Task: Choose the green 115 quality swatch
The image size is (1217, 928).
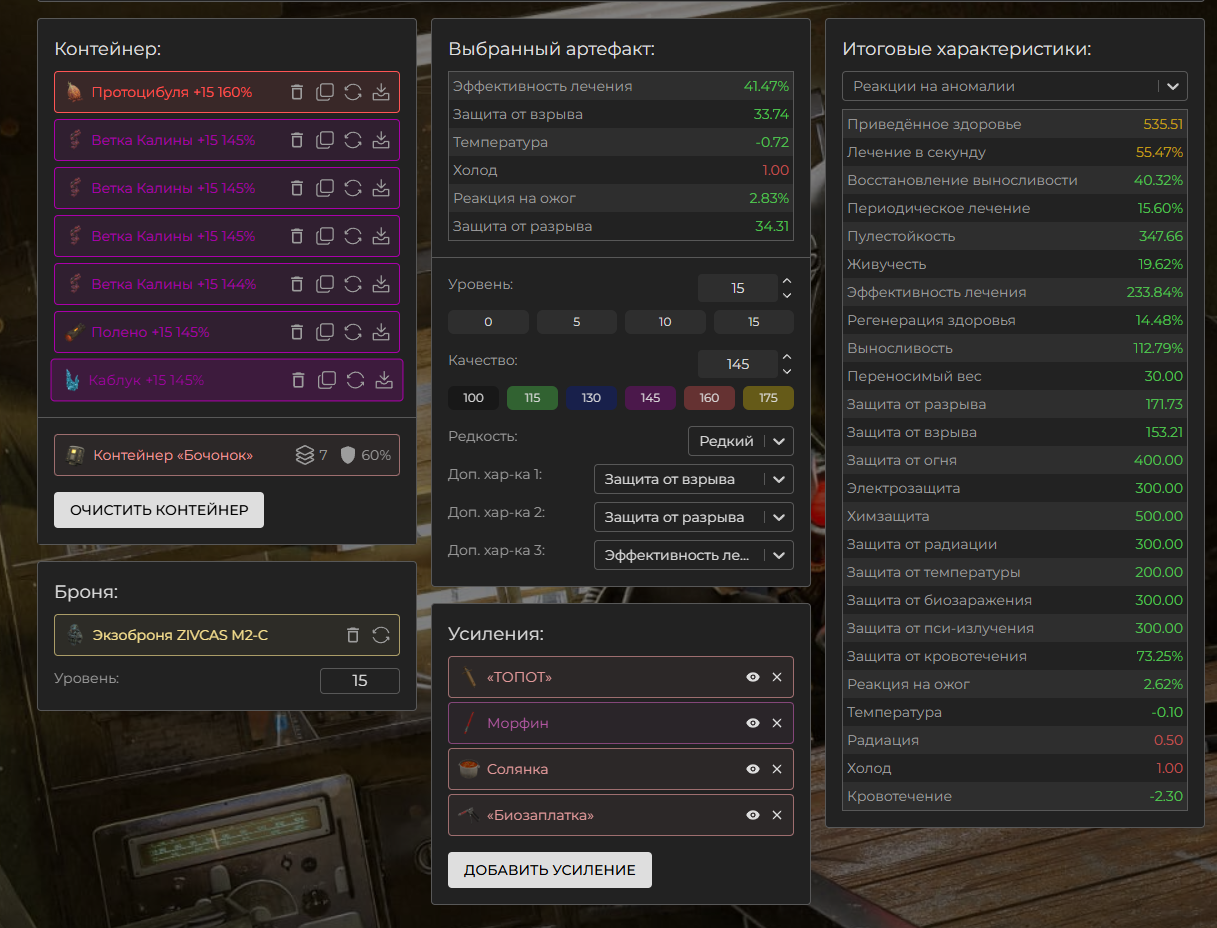Action: 532,398
